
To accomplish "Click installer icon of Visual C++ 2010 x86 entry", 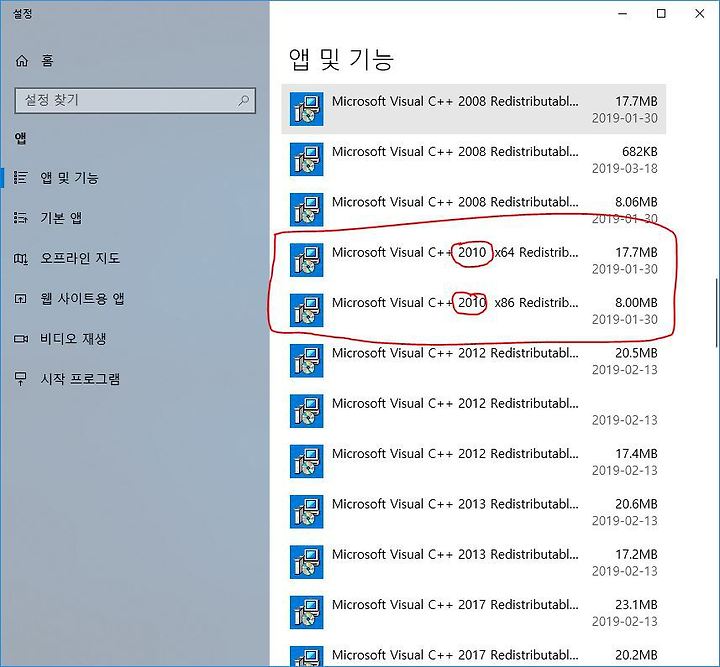I will [306, 310].
